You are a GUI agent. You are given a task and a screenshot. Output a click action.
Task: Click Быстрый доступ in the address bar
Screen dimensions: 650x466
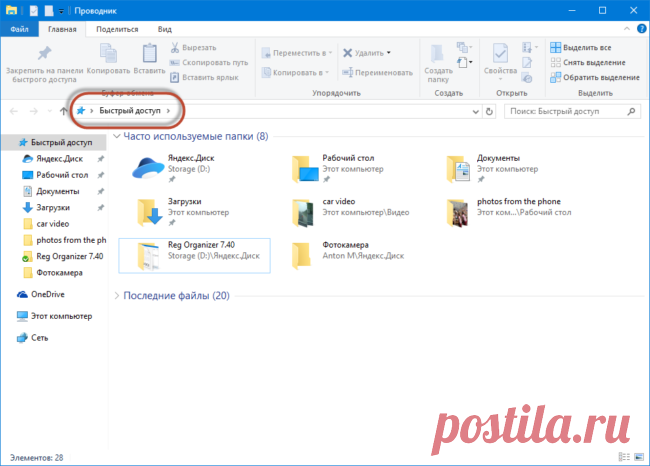(130, 111)
